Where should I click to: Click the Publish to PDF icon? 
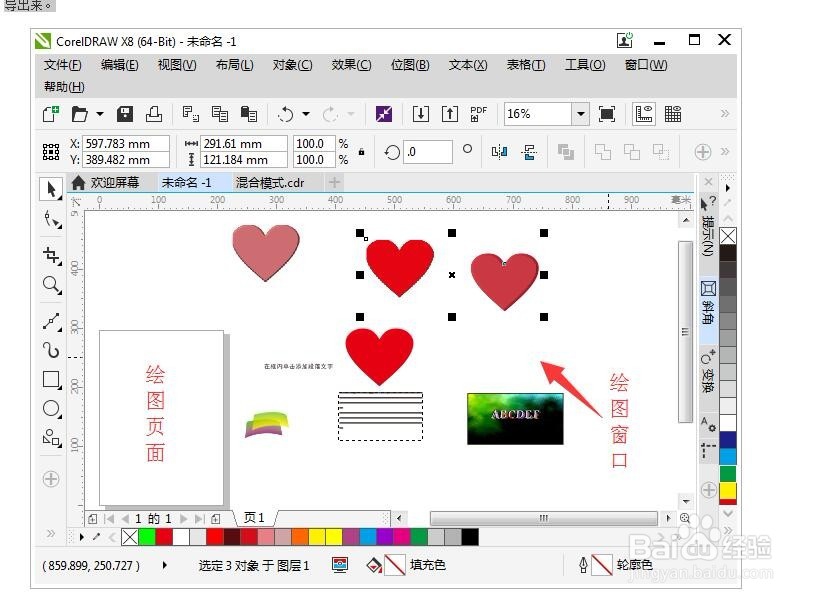click(477, 113)
